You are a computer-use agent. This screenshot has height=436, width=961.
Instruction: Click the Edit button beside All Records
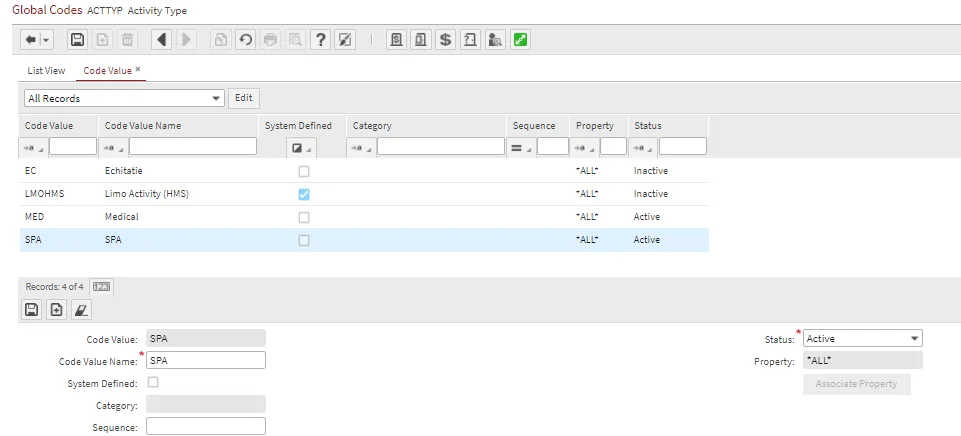244,98
